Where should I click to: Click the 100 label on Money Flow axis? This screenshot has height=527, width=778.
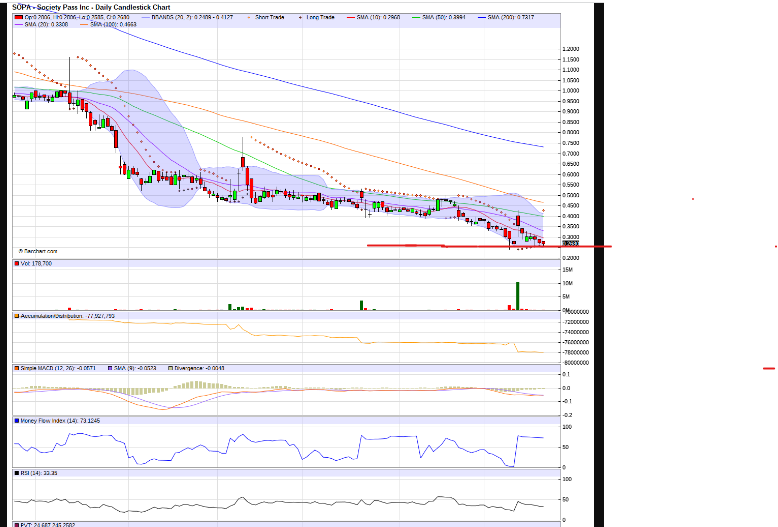(567, 427)
